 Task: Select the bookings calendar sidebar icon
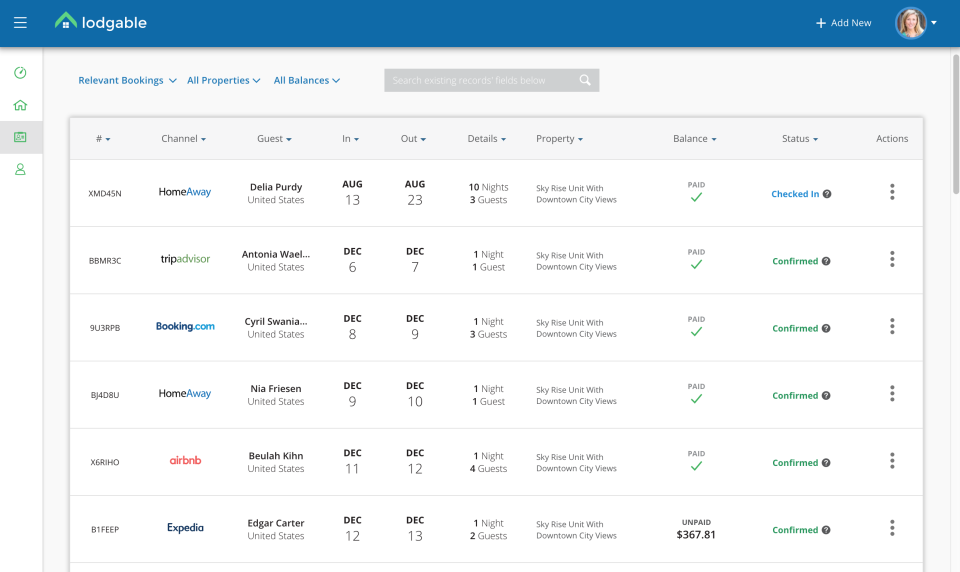point(20,137)
